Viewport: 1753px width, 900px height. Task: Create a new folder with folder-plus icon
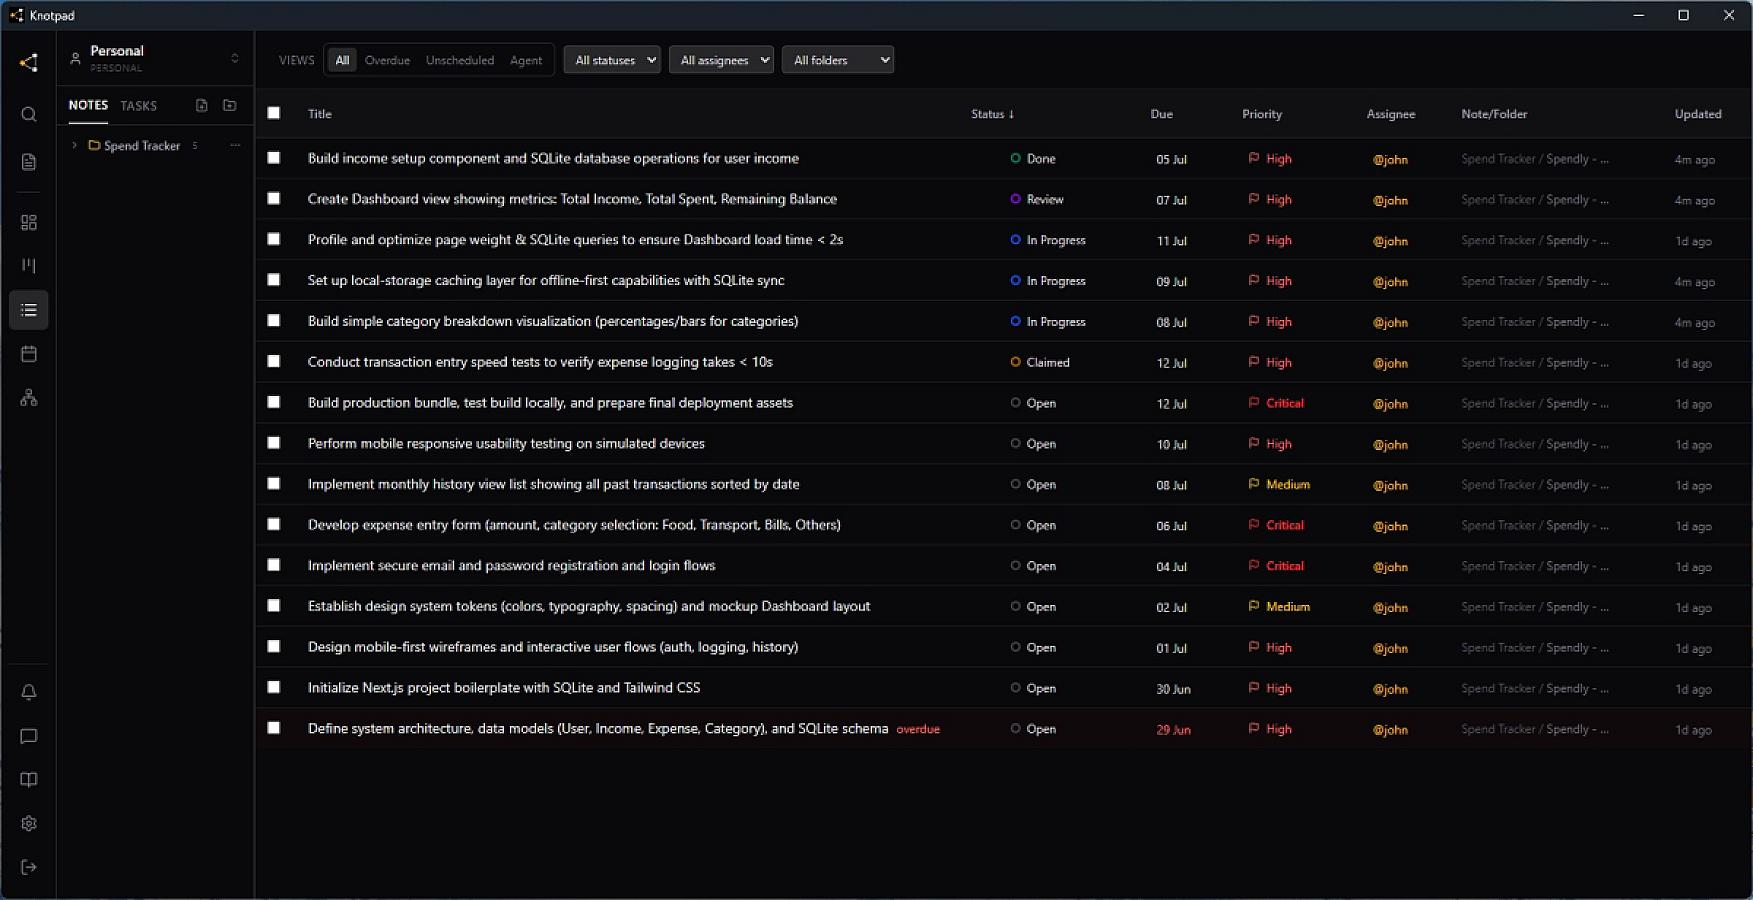click(230, 105)
